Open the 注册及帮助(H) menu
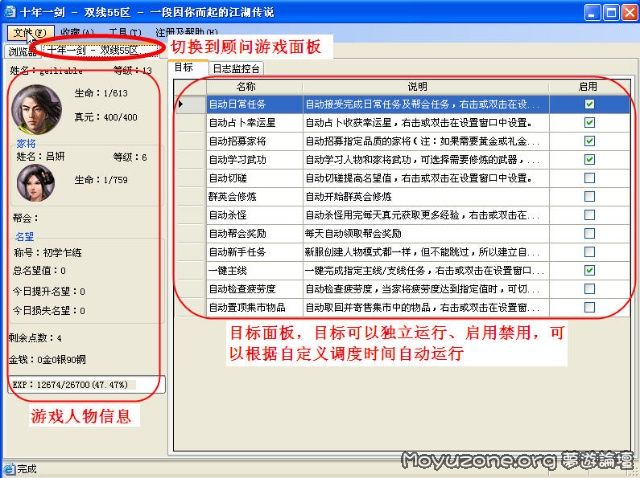The width and height of the screenshot is (640, 478). point(187,32)
